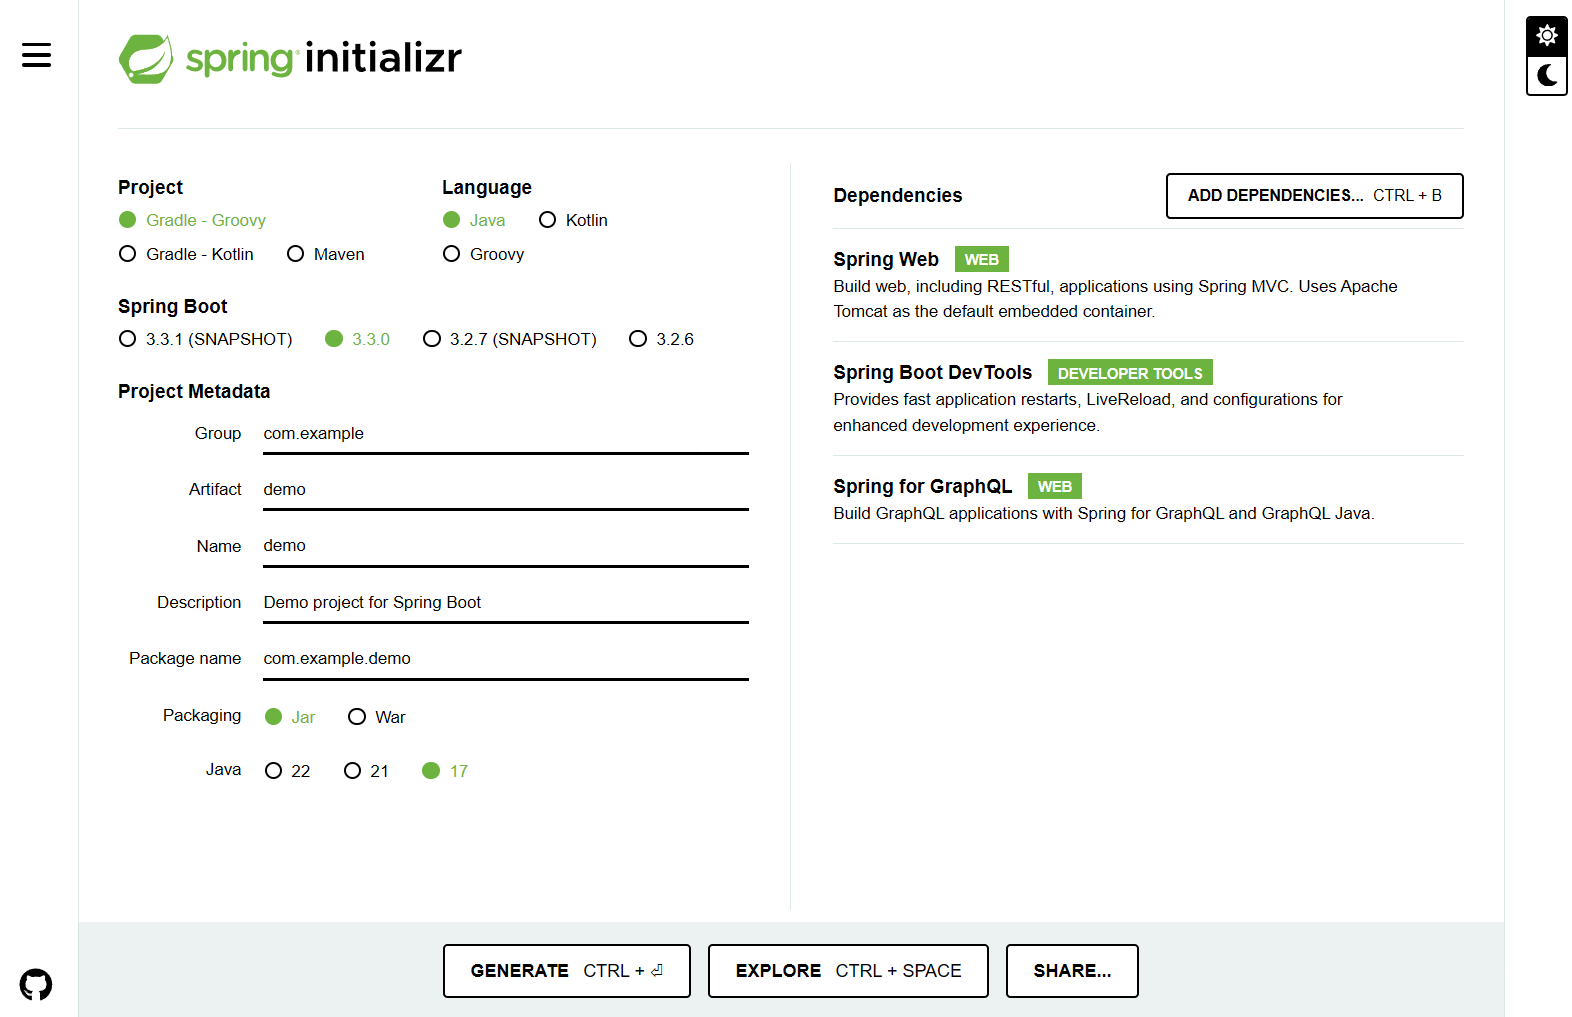Choose Spring Boot version 3.2.6
The height and width of the screenshot is (1017, 1572).
click(x=661, y=339)
